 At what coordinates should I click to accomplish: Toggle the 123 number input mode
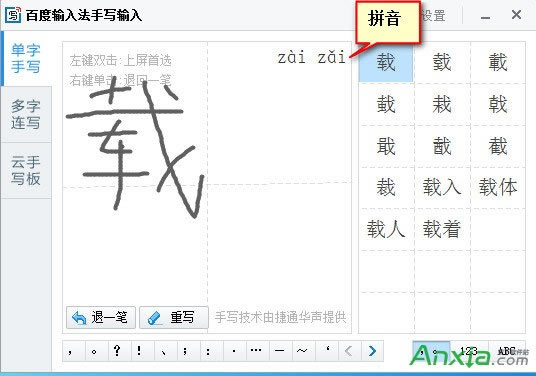(x=469, y=351)
